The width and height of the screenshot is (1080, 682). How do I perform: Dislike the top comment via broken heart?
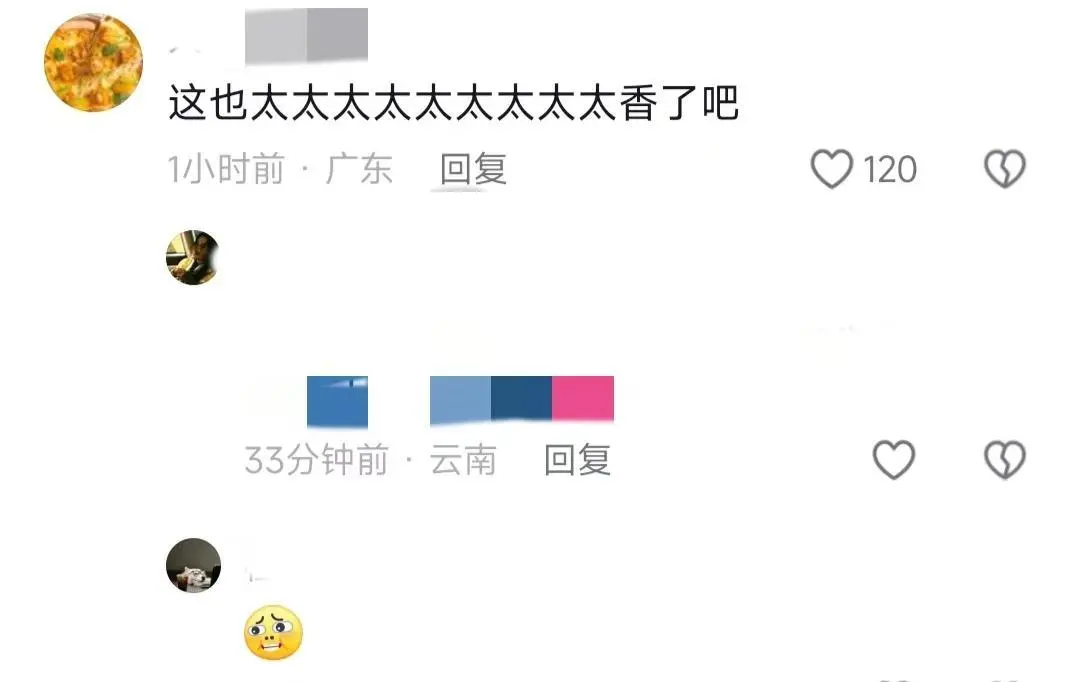1005,169
